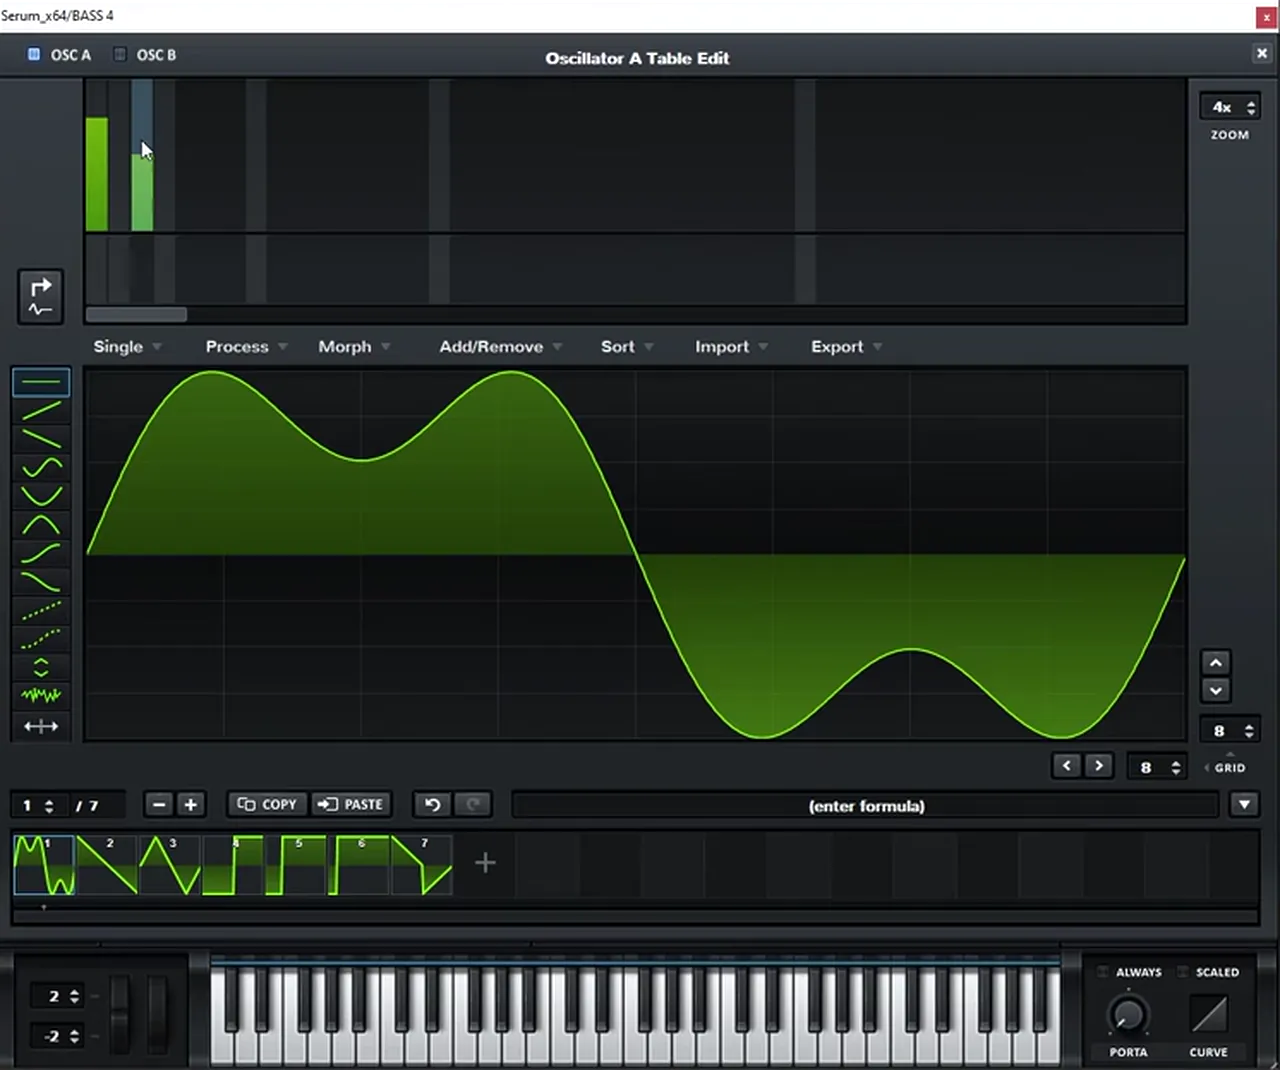Enable the OSC B checkbox

pos(120,54)
